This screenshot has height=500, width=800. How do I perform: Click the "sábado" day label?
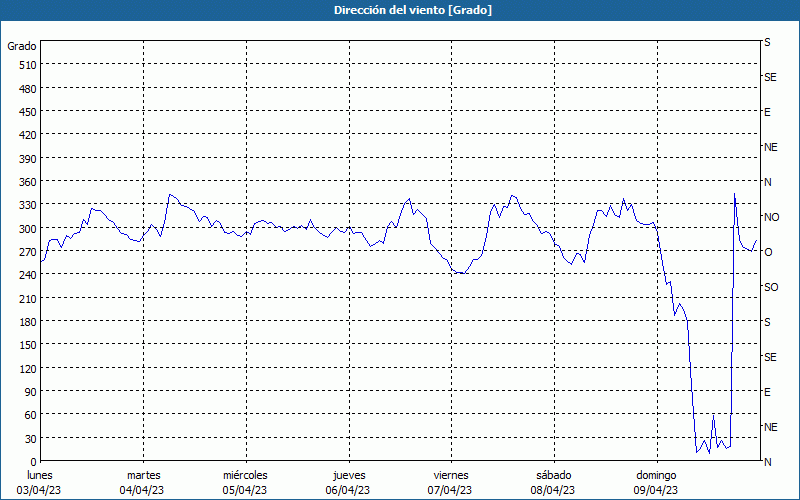tap(554, 475)
